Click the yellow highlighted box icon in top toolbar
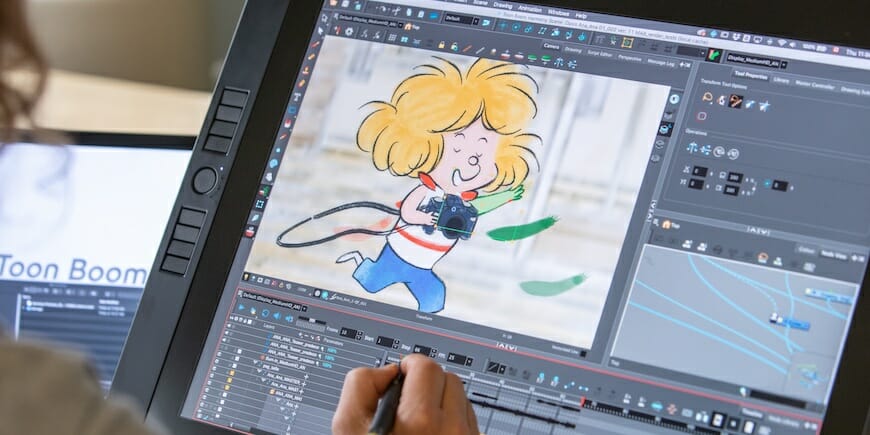The width and height of the screenshot is (870, 435). [x=627, y=43]
